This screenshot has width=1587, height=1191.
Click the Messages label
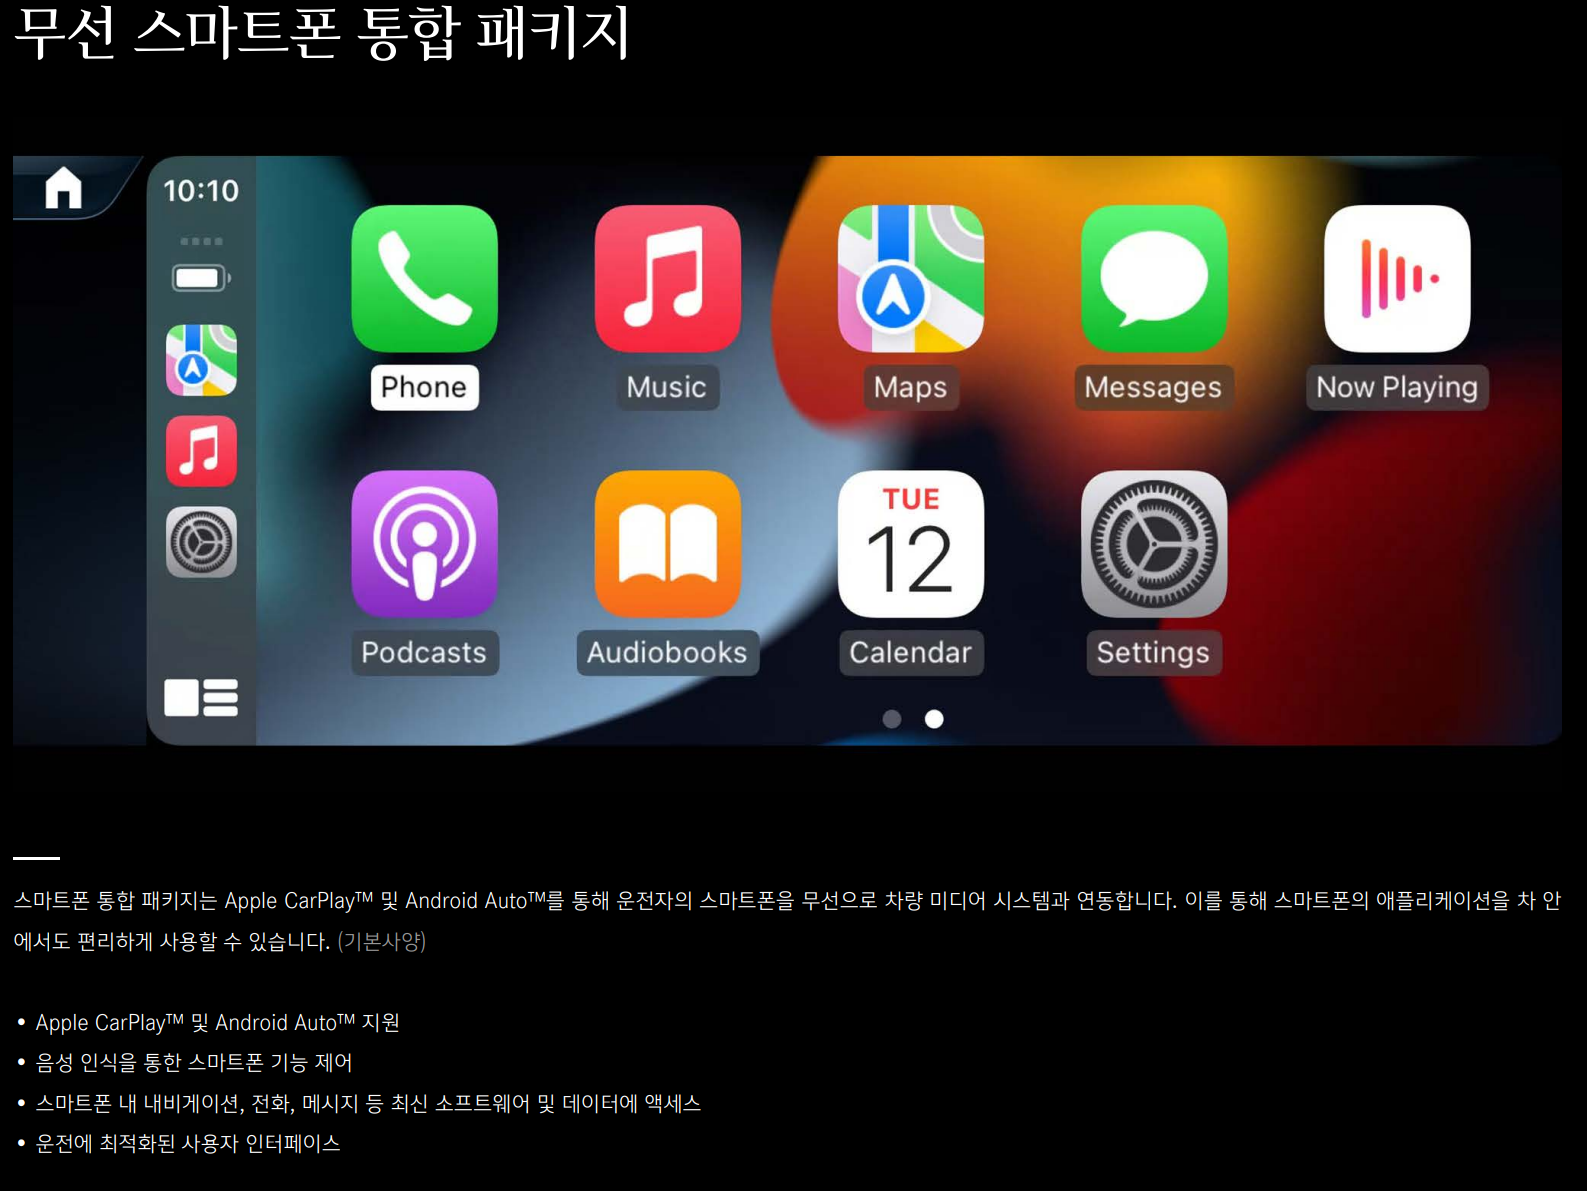click(1154, 387)
